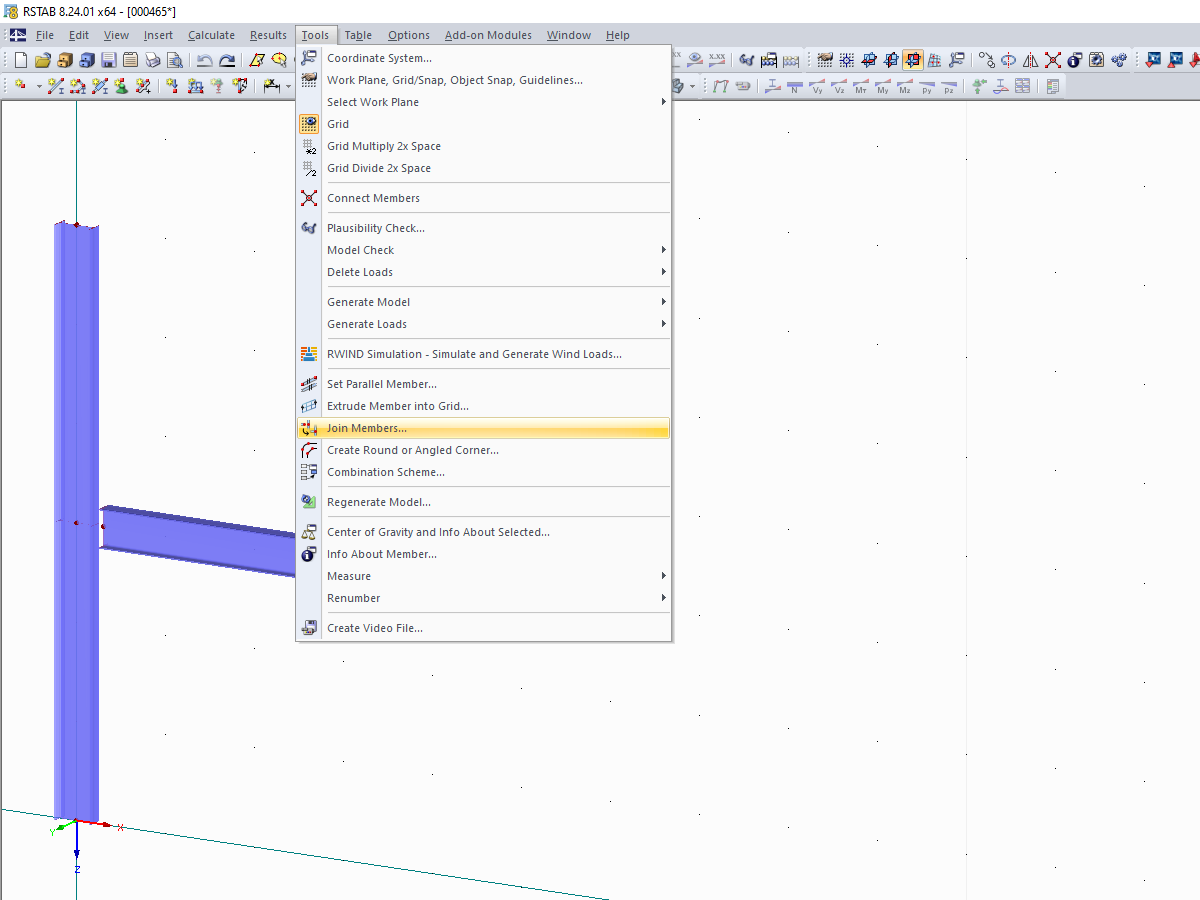Create a new model with the blank page icon
1200x900 pixels.
tap(21, 60)
